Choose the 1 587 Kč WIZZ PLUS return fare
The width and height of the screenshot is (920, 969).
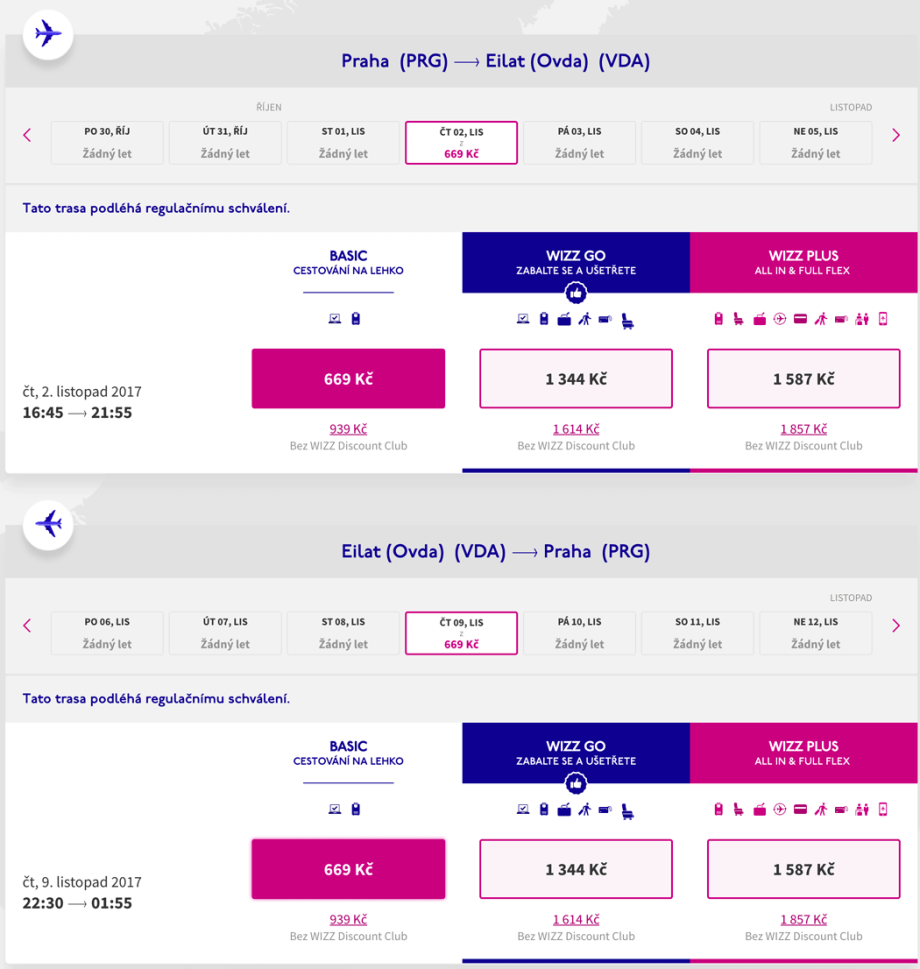803,869
